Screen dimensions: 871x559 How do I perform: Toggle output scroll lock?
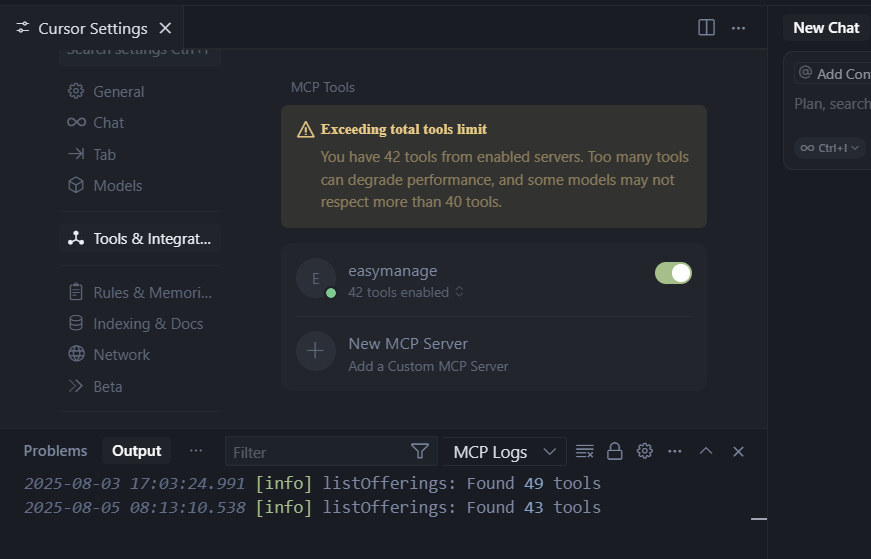coord(614,451)
